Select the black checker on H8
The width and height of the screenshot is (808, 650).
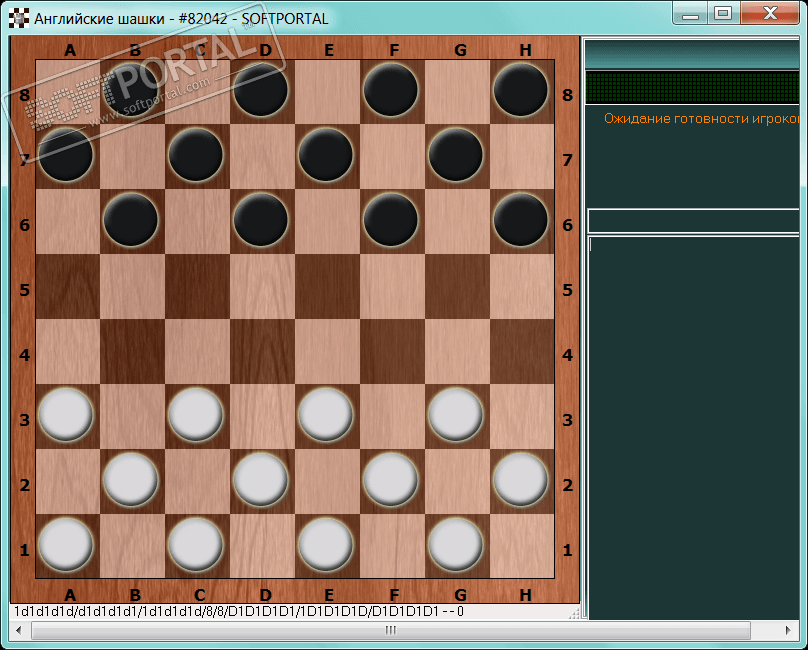(520, 90)
